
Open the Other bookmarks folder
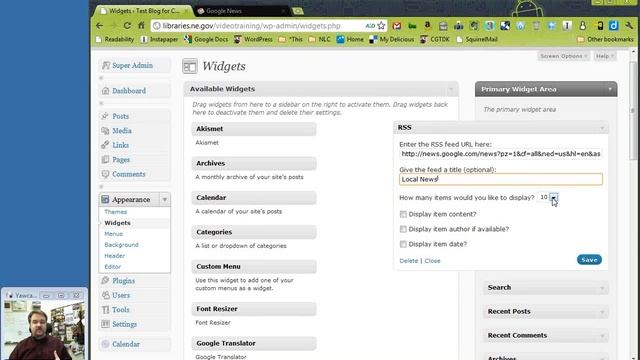(x=605, y=39)
